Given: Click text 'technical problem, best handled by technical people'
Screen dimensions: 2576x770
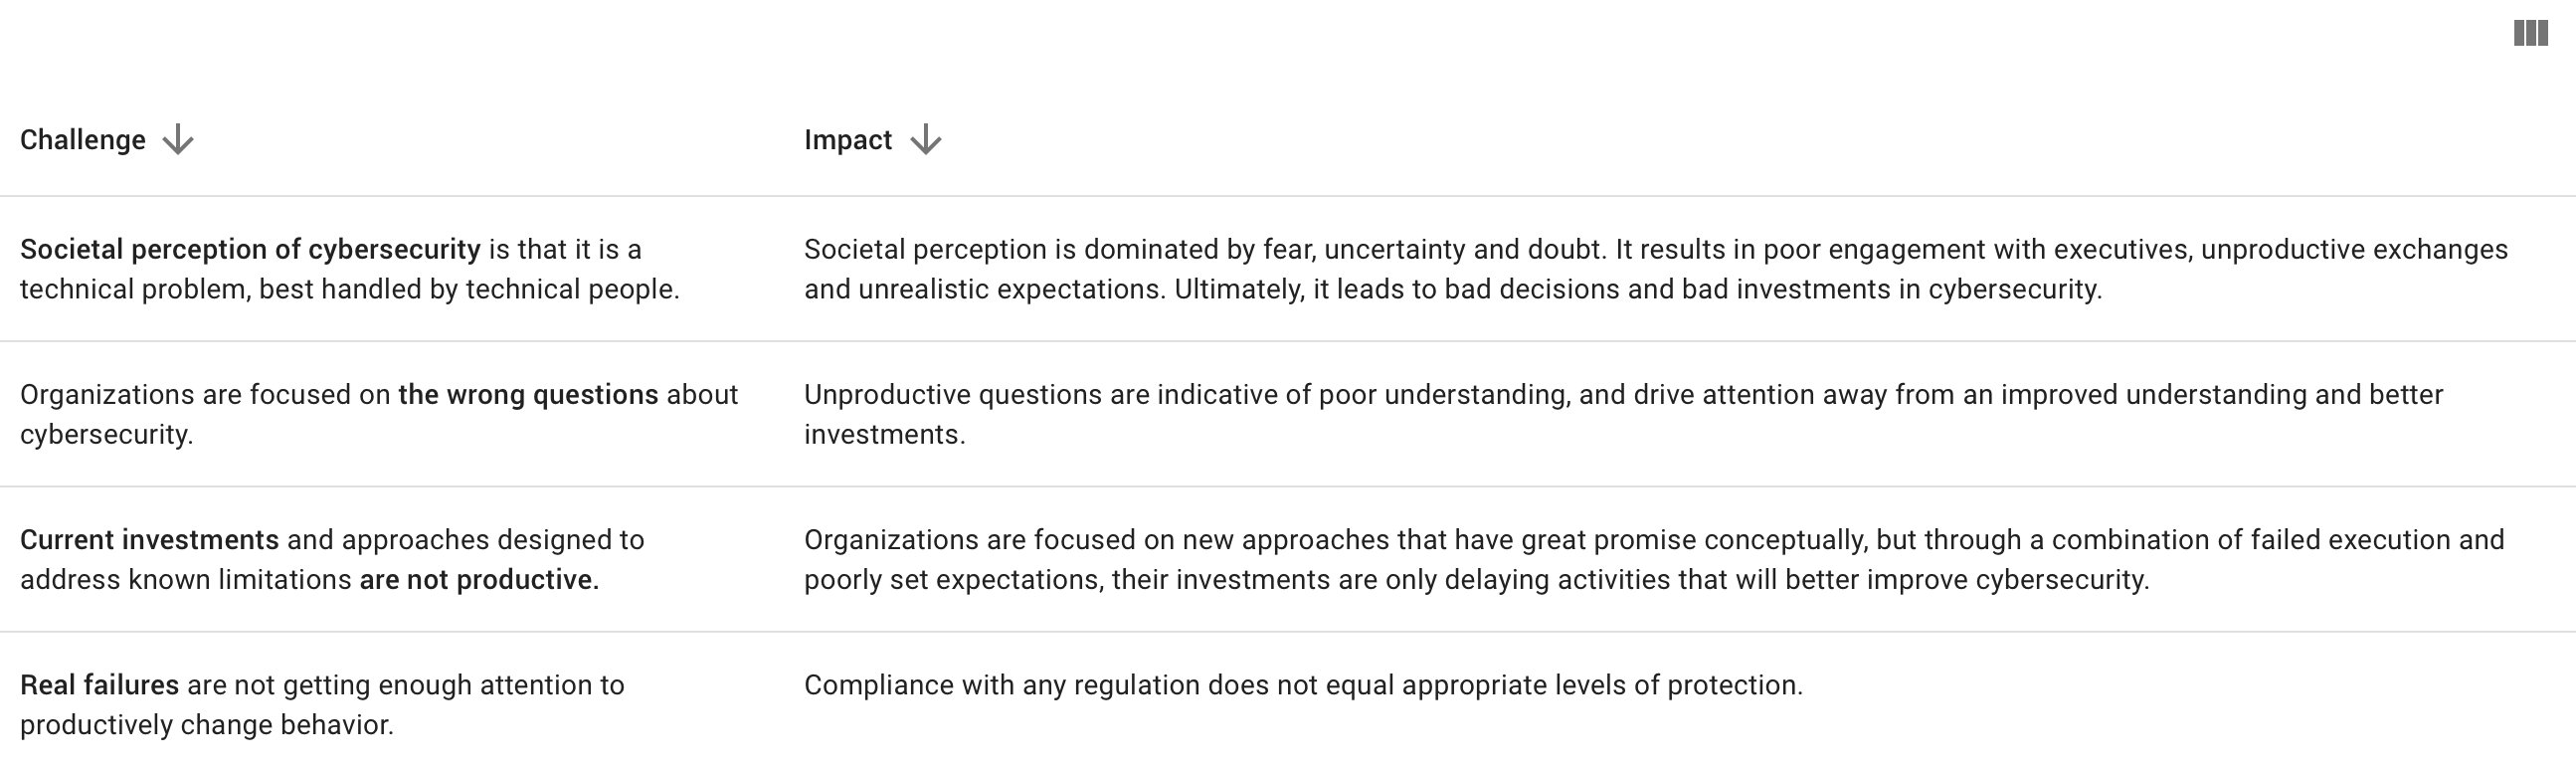Looking at the screenshot, I should tap(346, 289).
